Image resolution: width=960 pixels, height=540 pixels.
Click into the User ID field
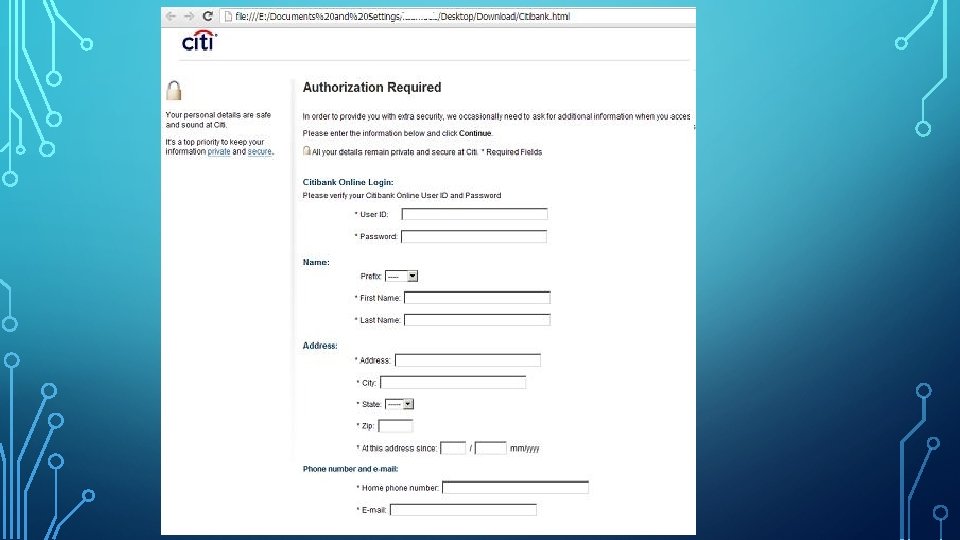tap(474, 214)
